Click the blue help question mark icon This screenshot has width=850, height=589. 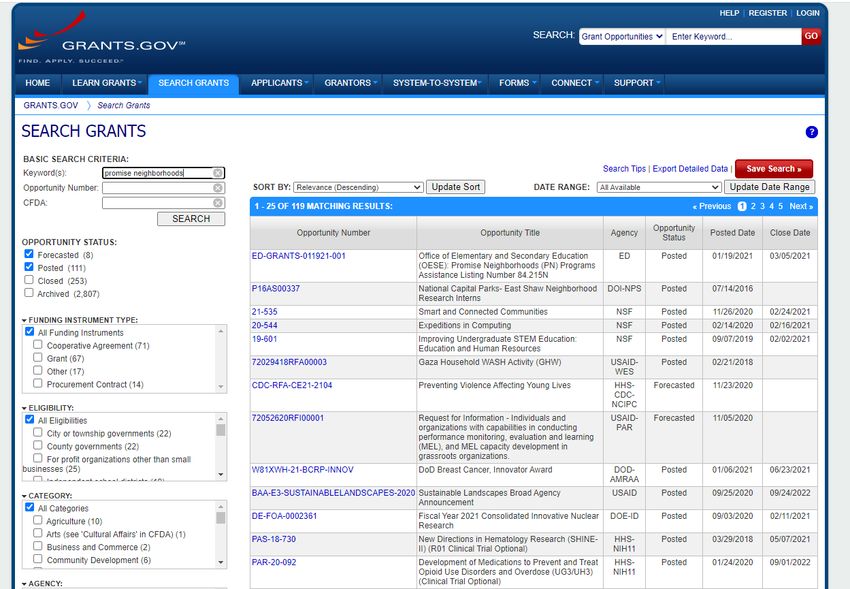(811, 132)
